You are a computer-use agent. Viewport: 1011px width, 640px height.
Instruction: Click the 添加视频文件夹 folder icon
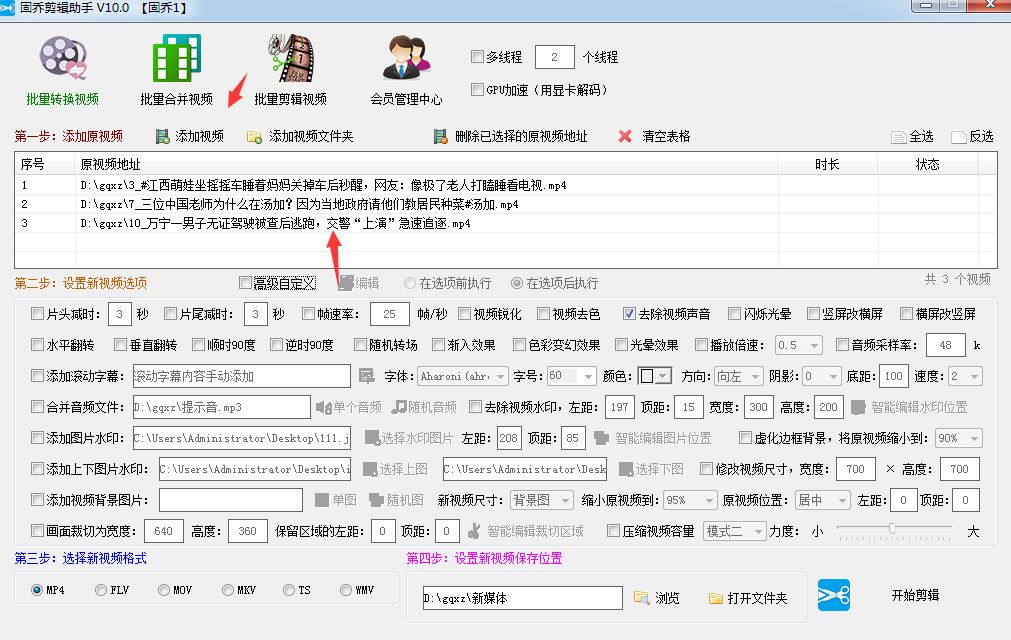tap(255, 137)
